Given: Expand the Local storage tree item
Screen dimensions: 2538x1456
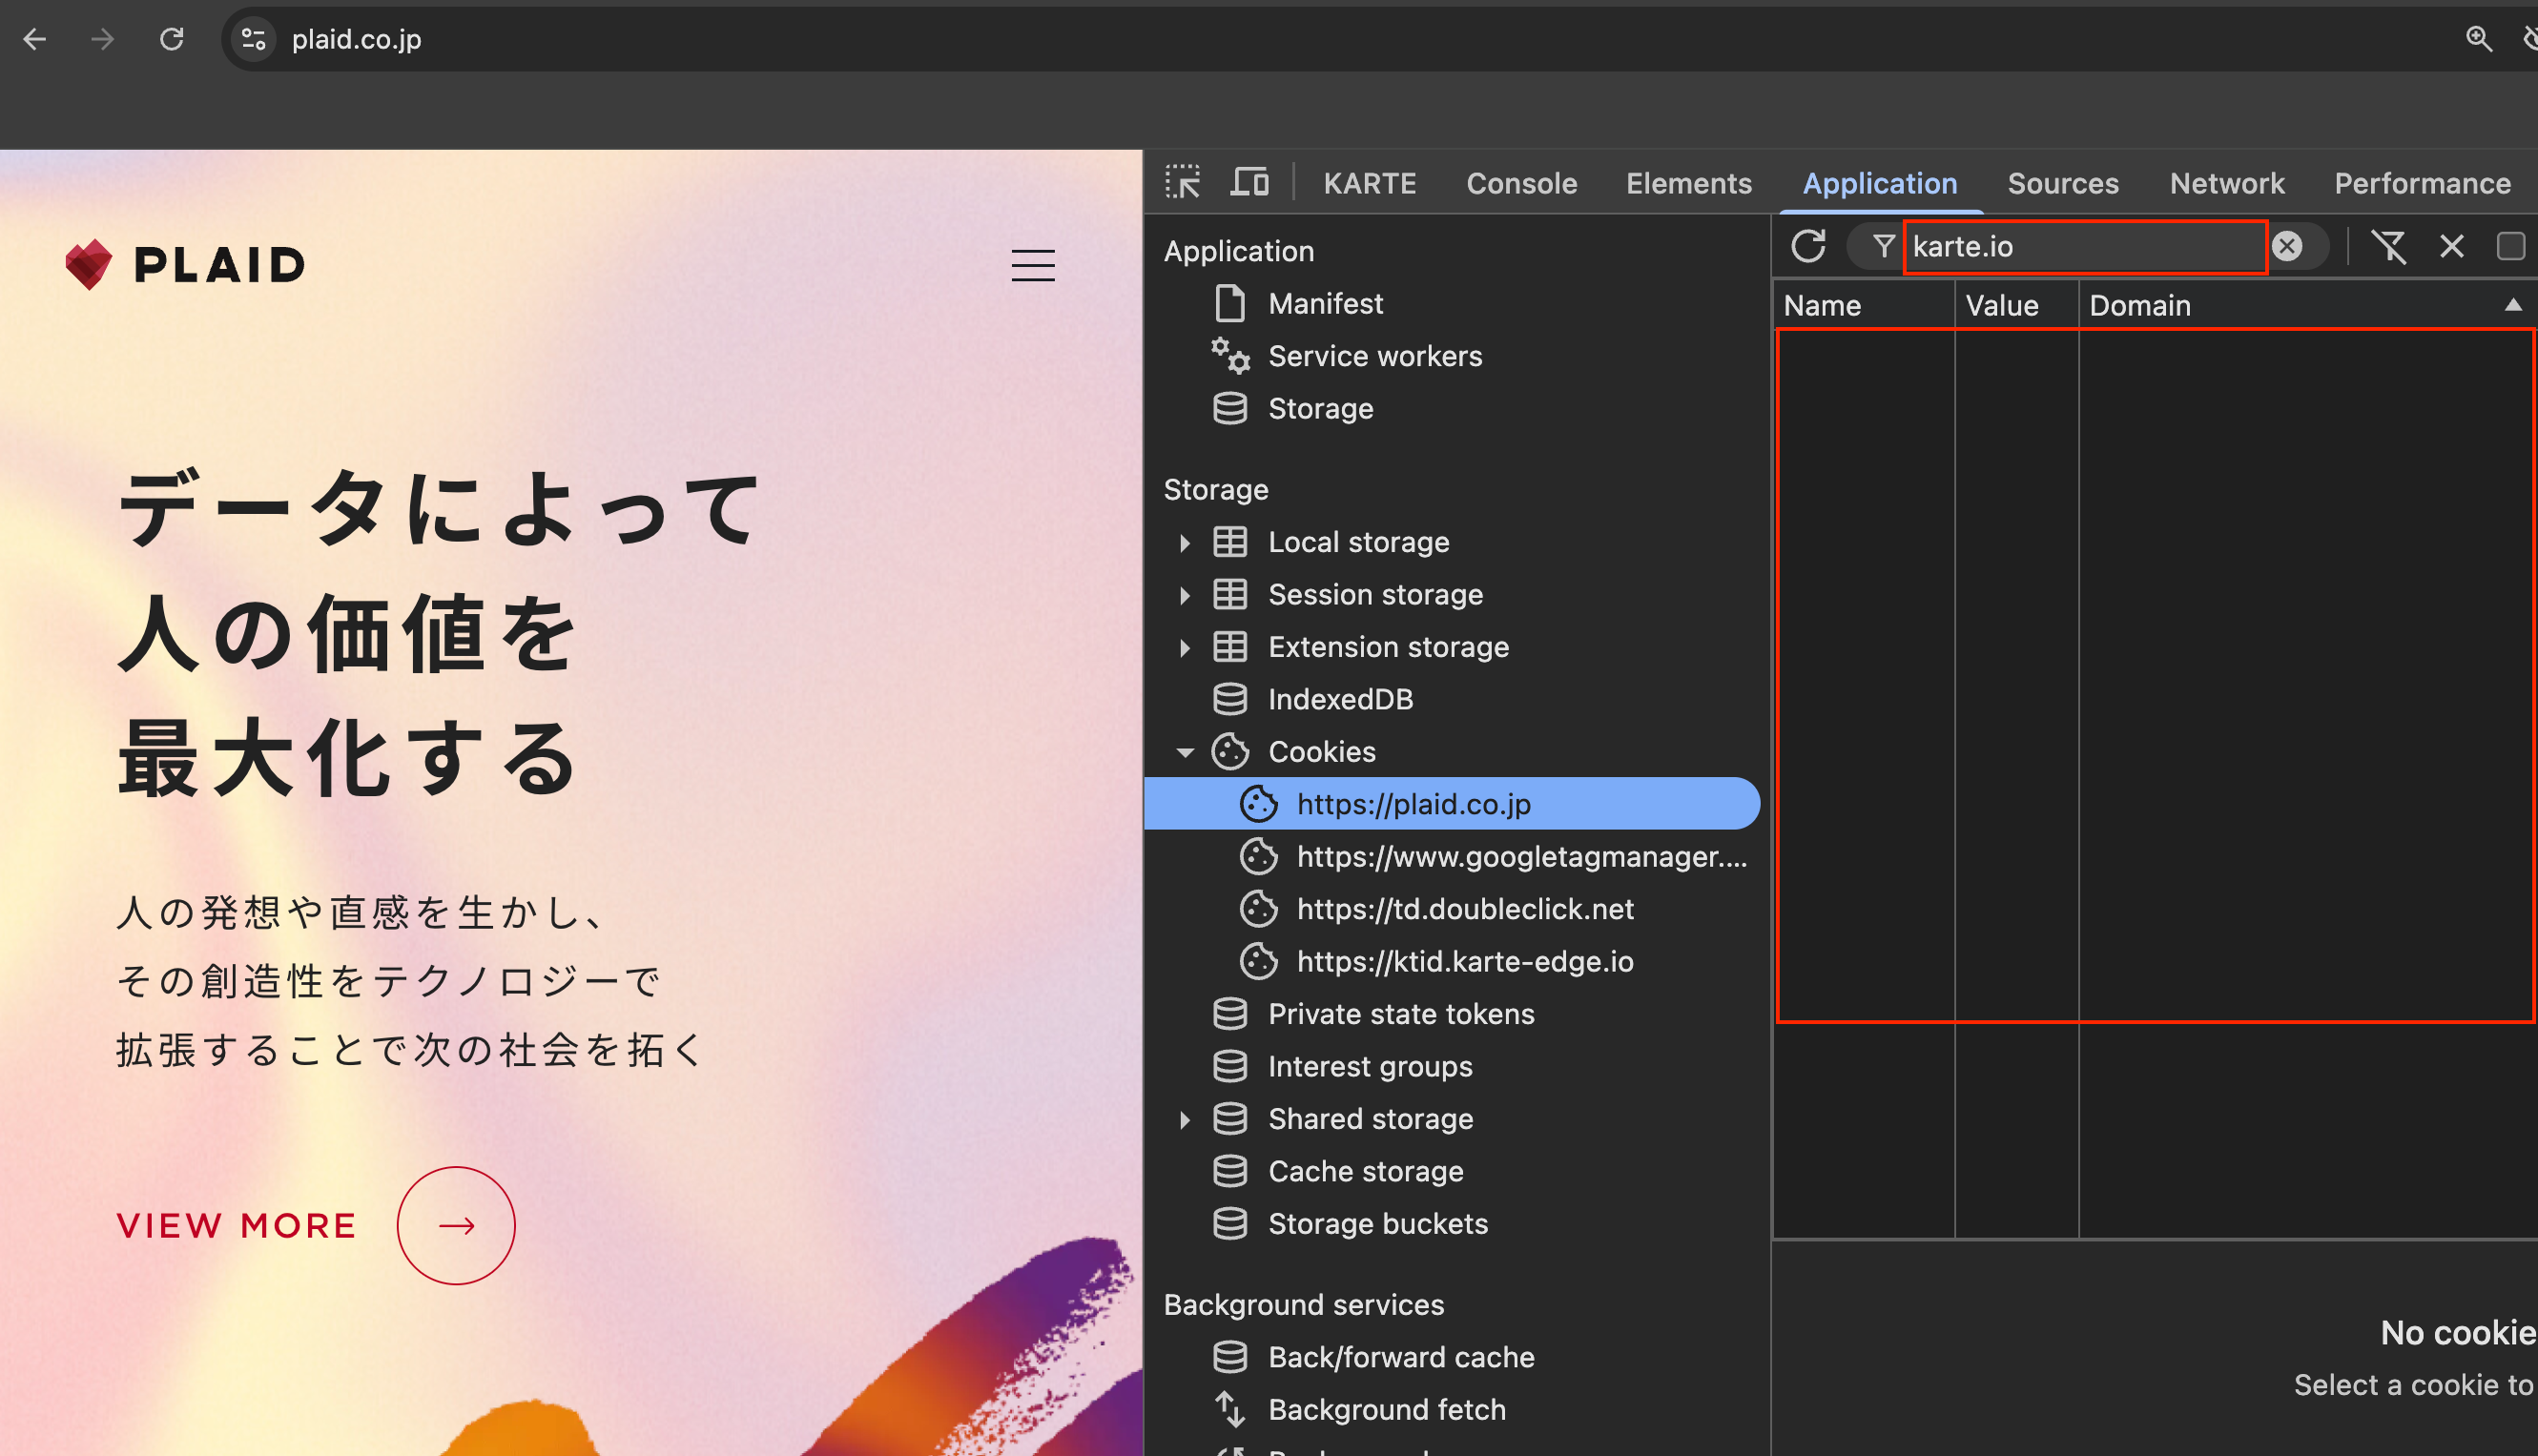Looking at the screenshot, I should pos(1184,542).
